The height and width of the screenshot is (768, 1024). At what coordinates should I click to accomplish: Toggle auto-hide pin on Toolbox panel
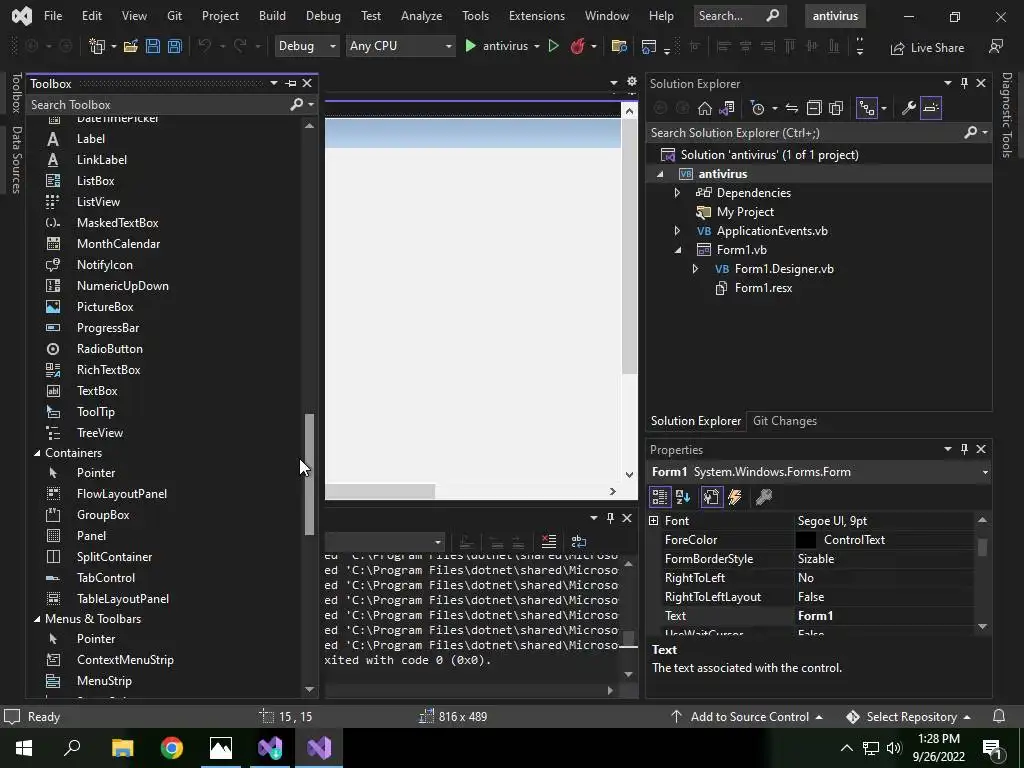pyautogui.click(x=291, y=84)
